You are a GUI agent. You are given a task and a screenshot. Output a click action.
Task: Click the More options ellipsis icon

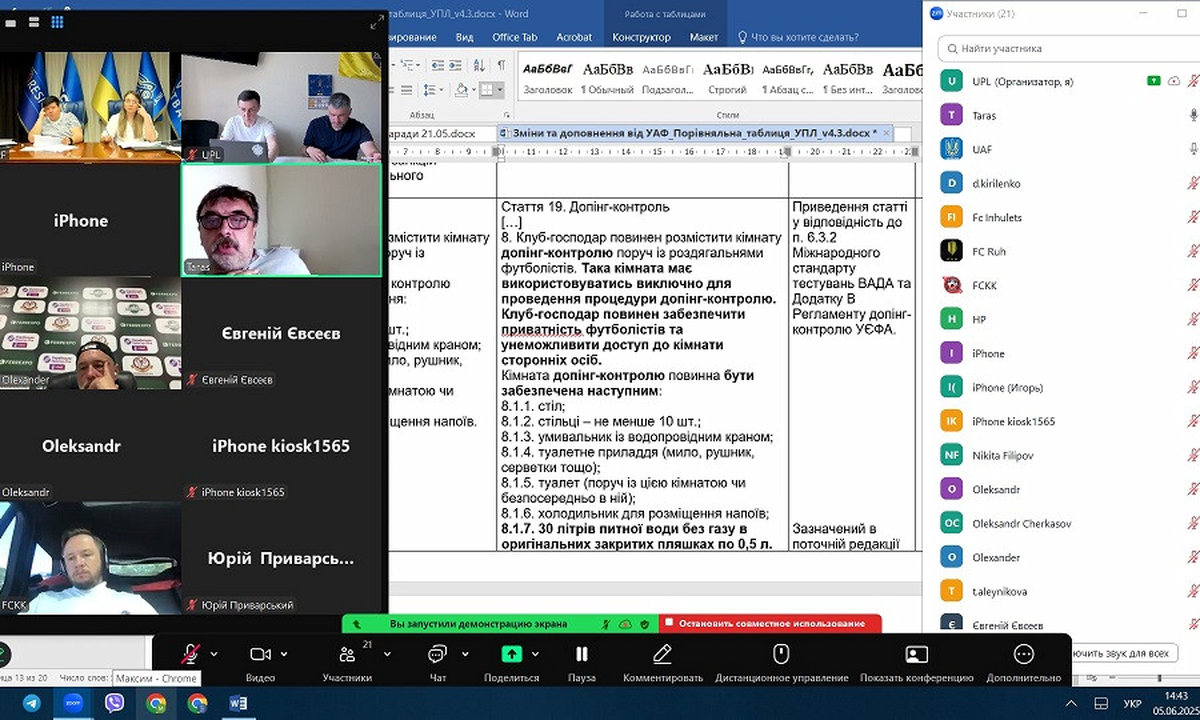point(1023,654)
